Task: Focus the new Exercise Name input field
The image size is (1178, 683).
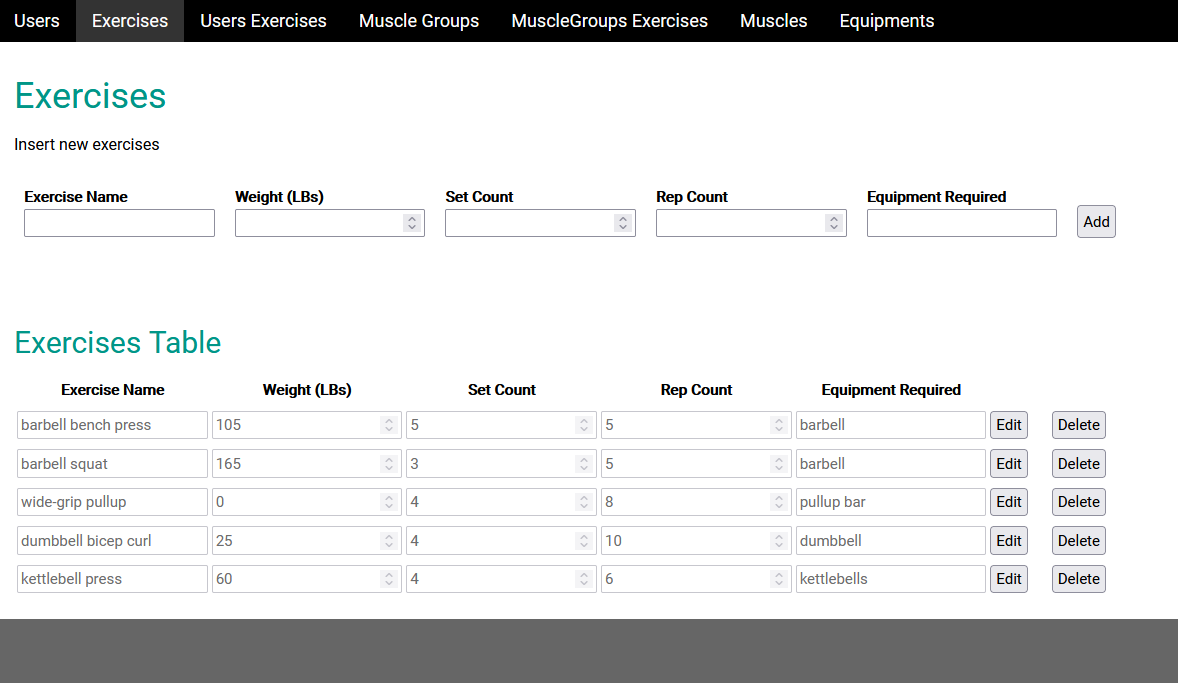Action: click(119, 223)
